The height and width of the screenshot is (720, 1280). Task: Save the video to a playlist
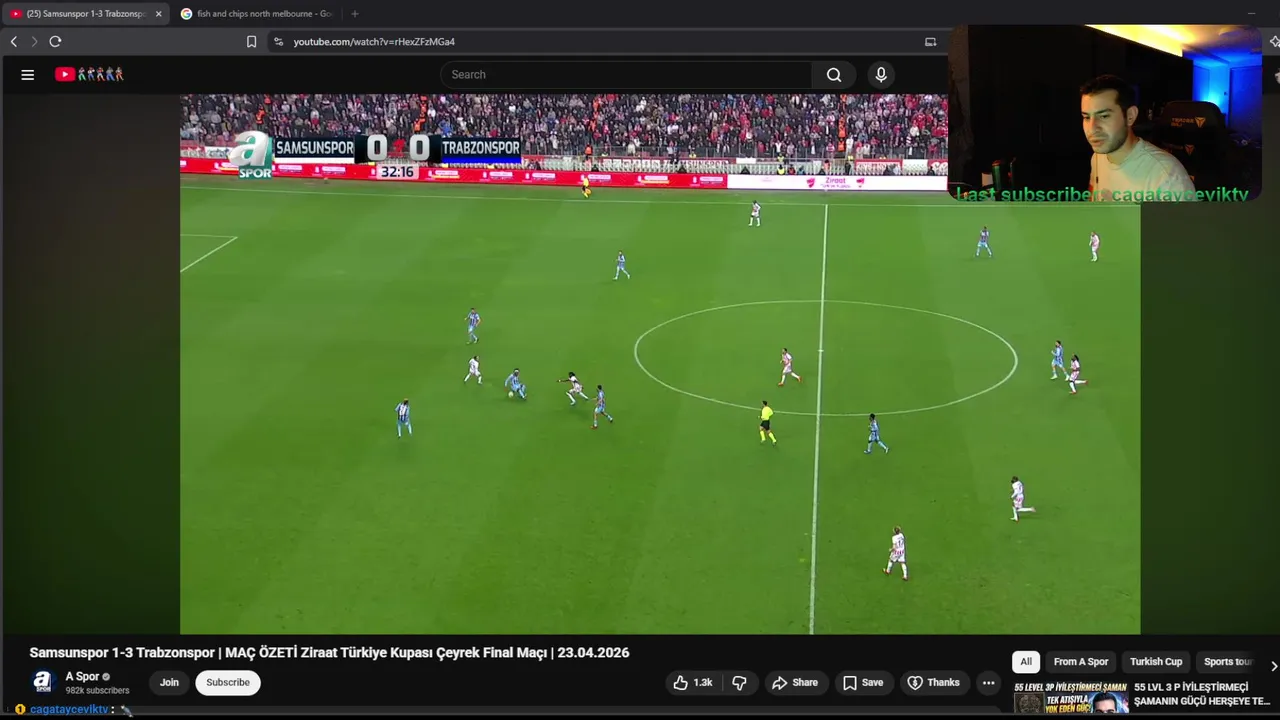[x=862, y=682]
